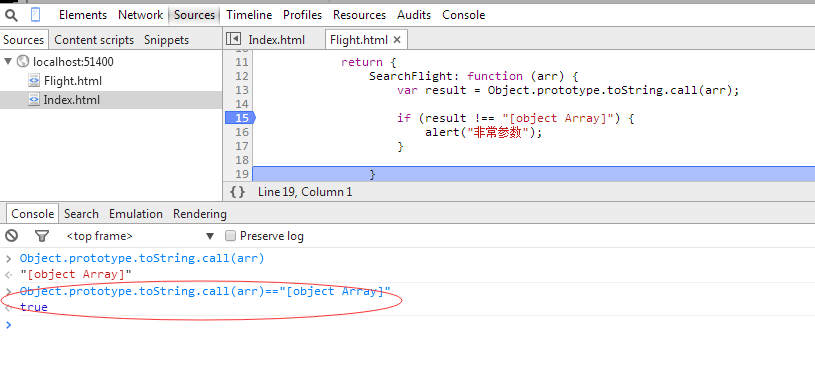This screenshot has width=815, height=380.
Task: Collapse the localhost:51400 tree node
Action: 8,62
